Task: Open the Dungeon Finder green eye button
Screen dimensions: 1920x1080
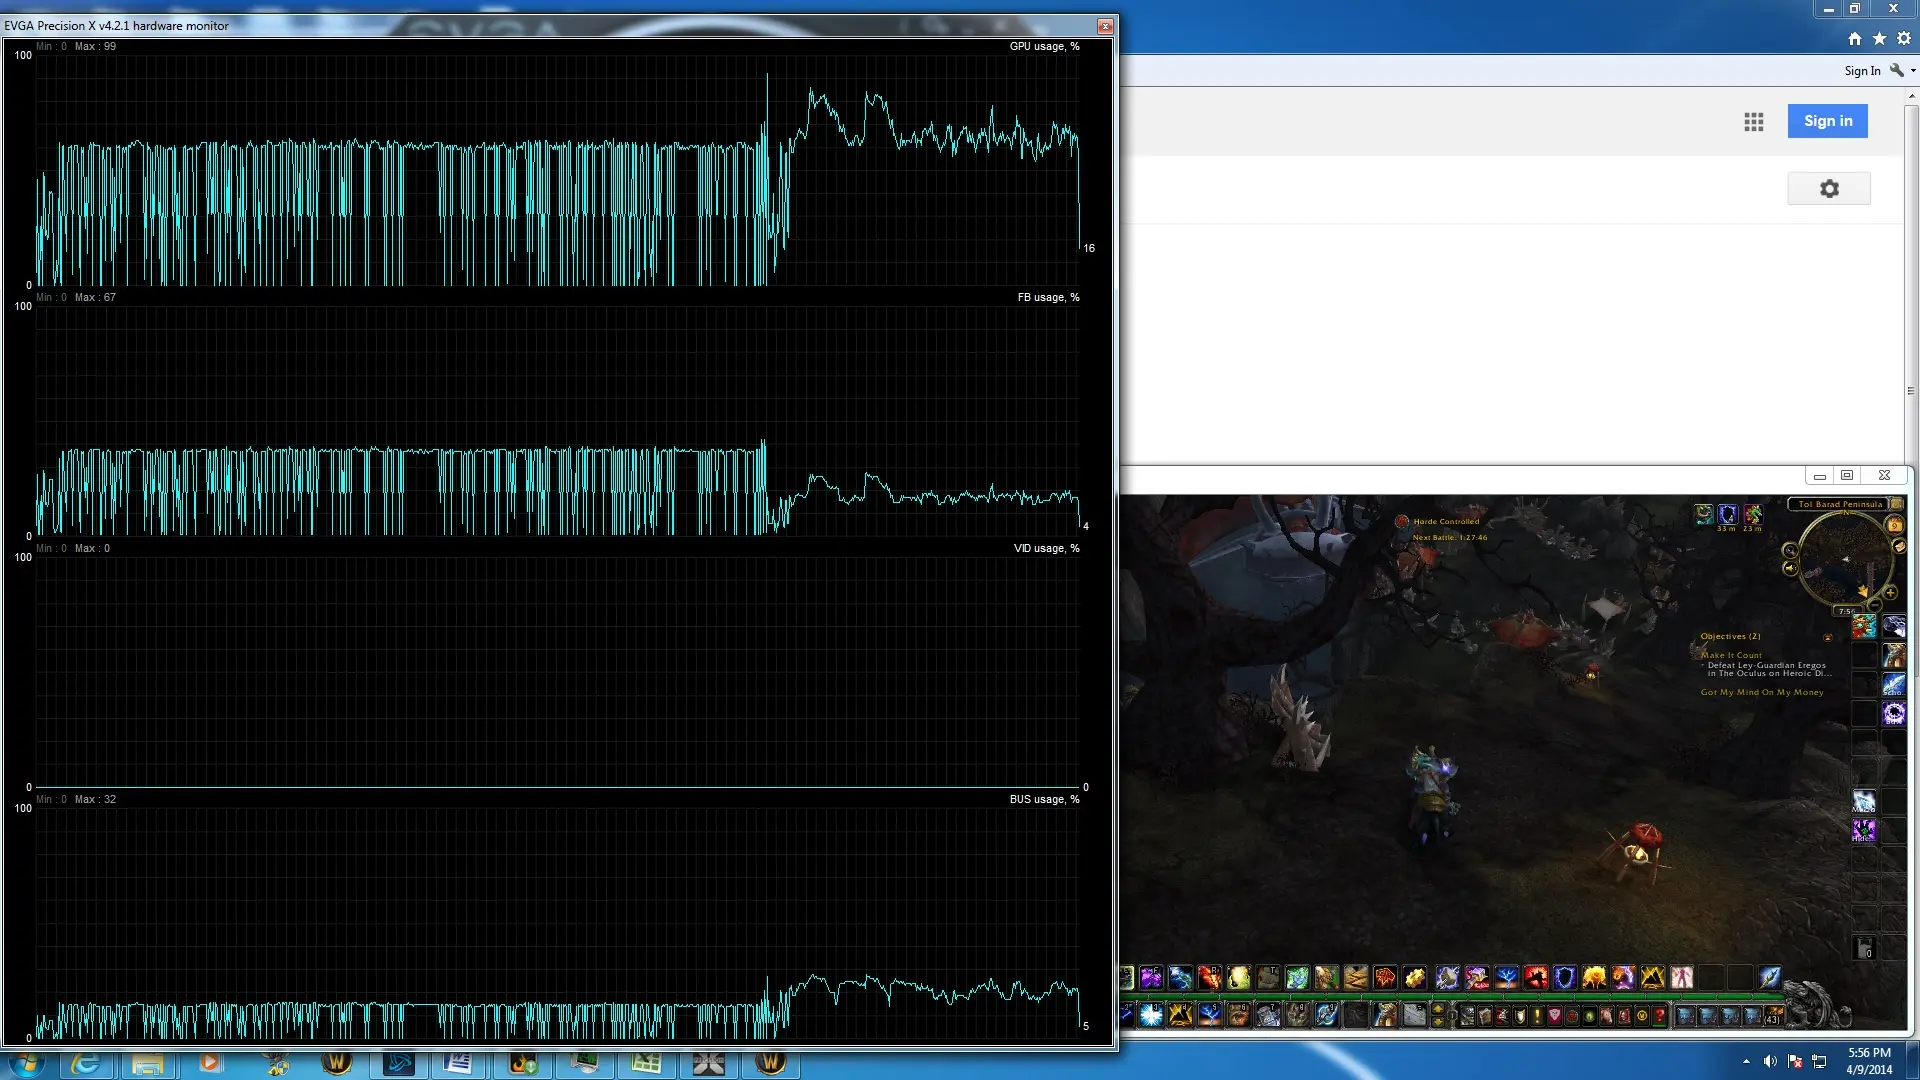Action: click(x=1590, y=1016)
